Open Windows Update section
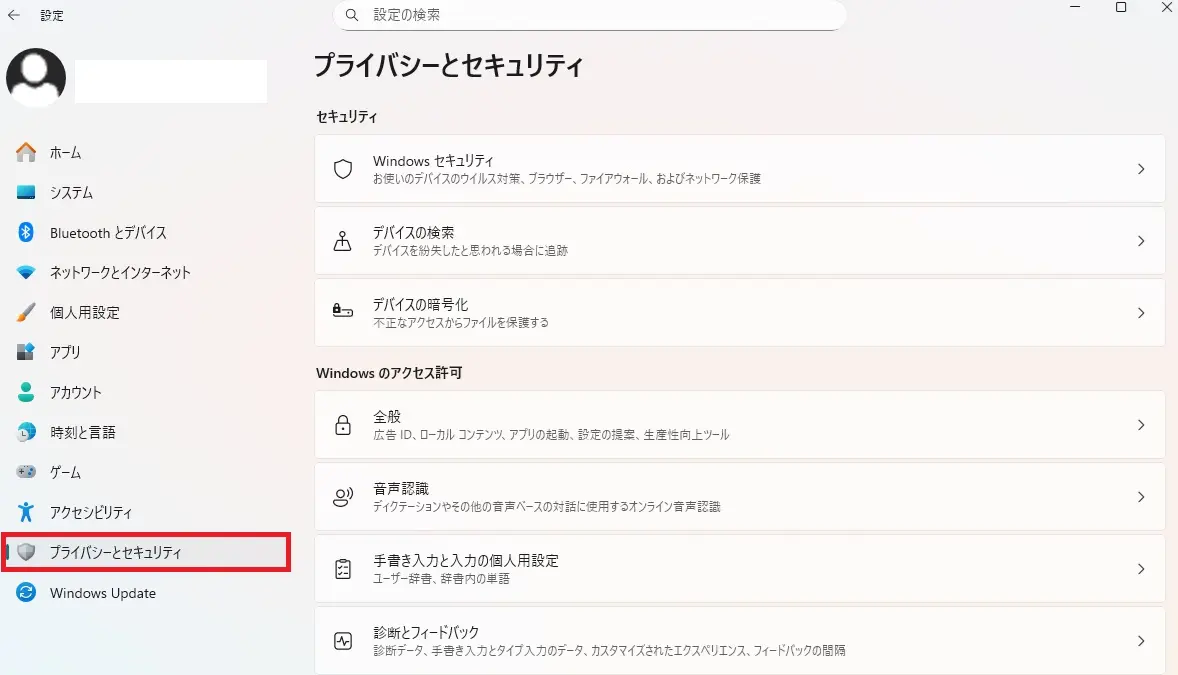Viewport: 1178px width, 675px height. (x=146, y=592)
